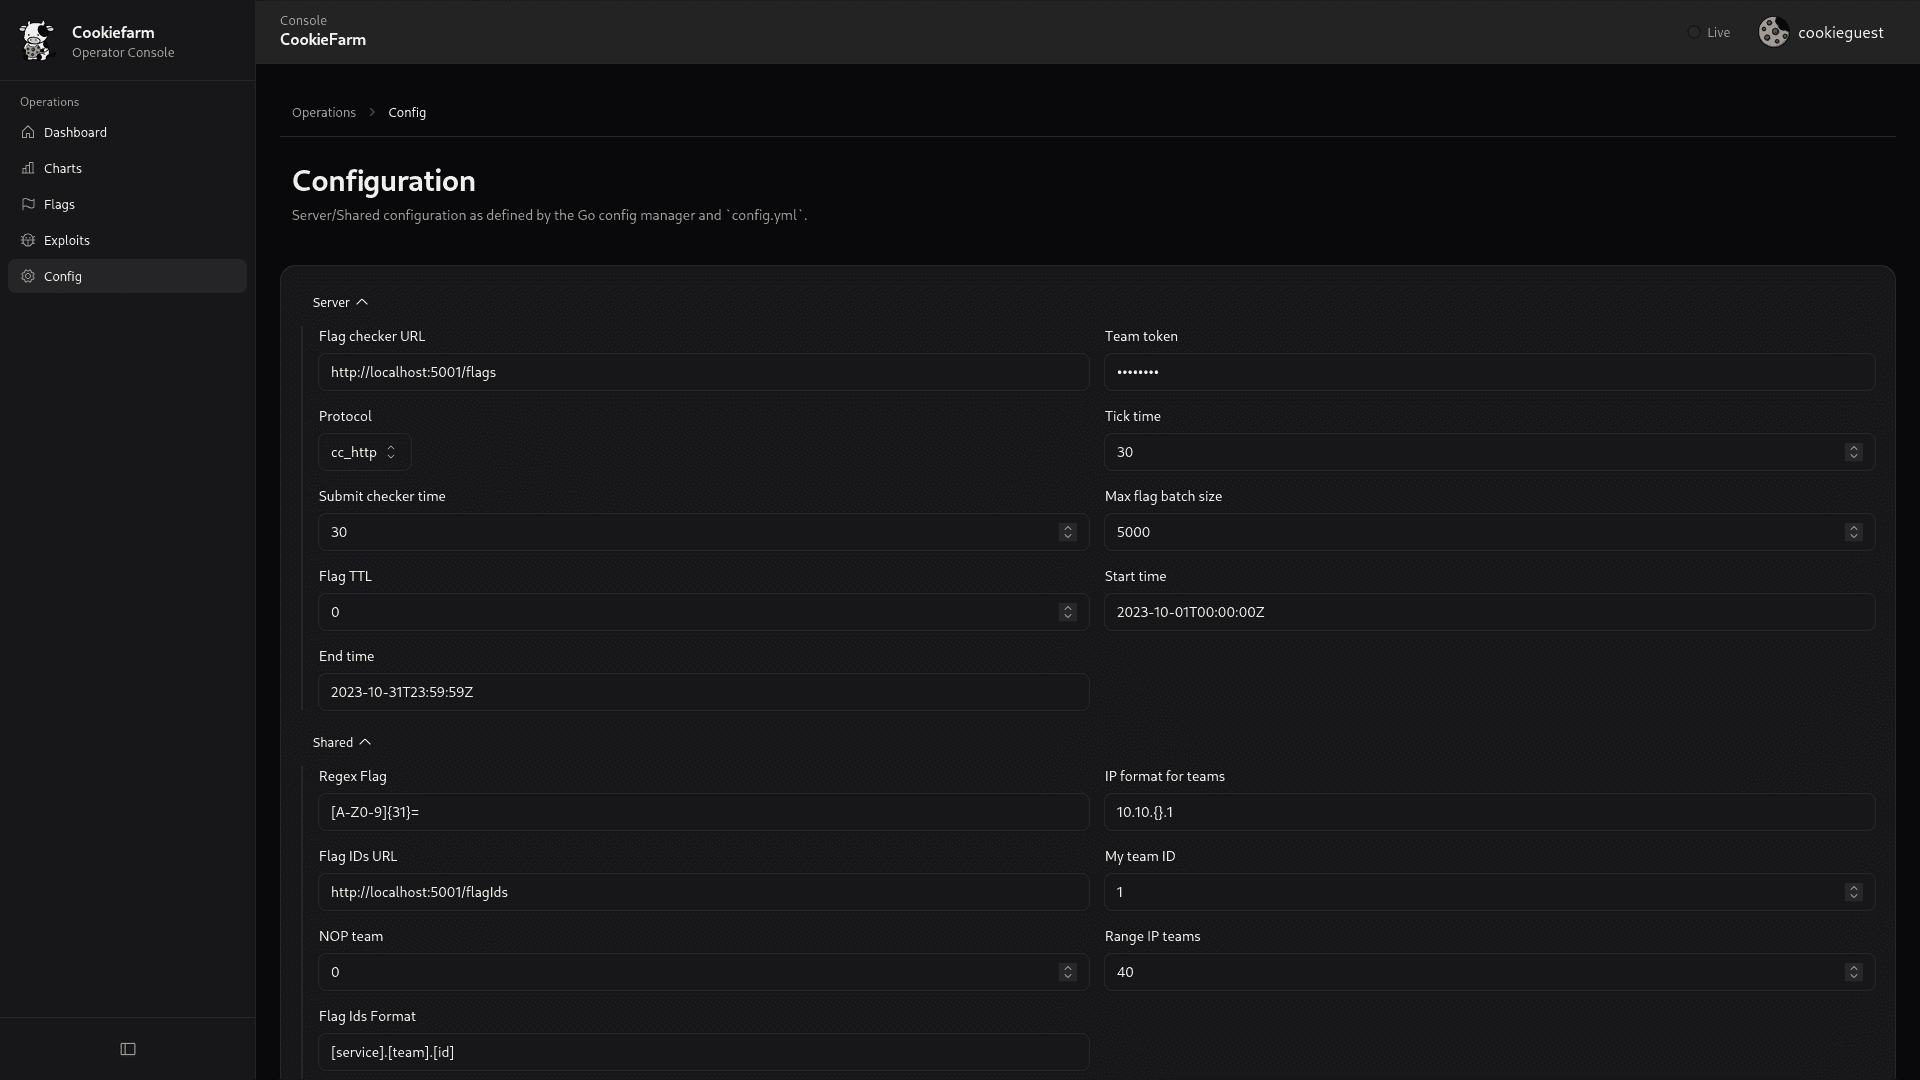Edit the IP format for teams field
The width and height of the screenshot is (1920, 1080).
pos(1489,812)
